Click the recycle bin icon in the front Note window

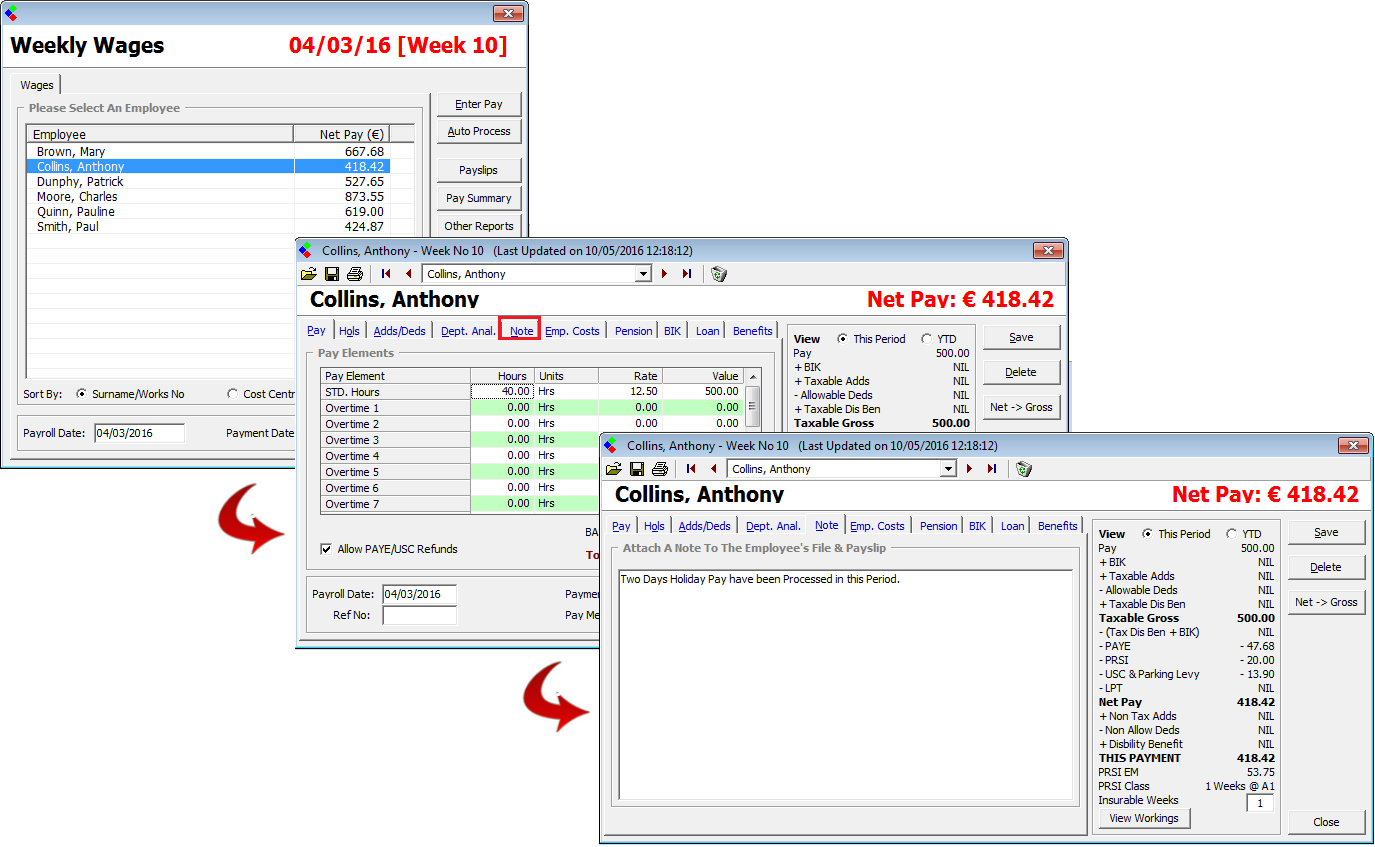[1023, 469]
